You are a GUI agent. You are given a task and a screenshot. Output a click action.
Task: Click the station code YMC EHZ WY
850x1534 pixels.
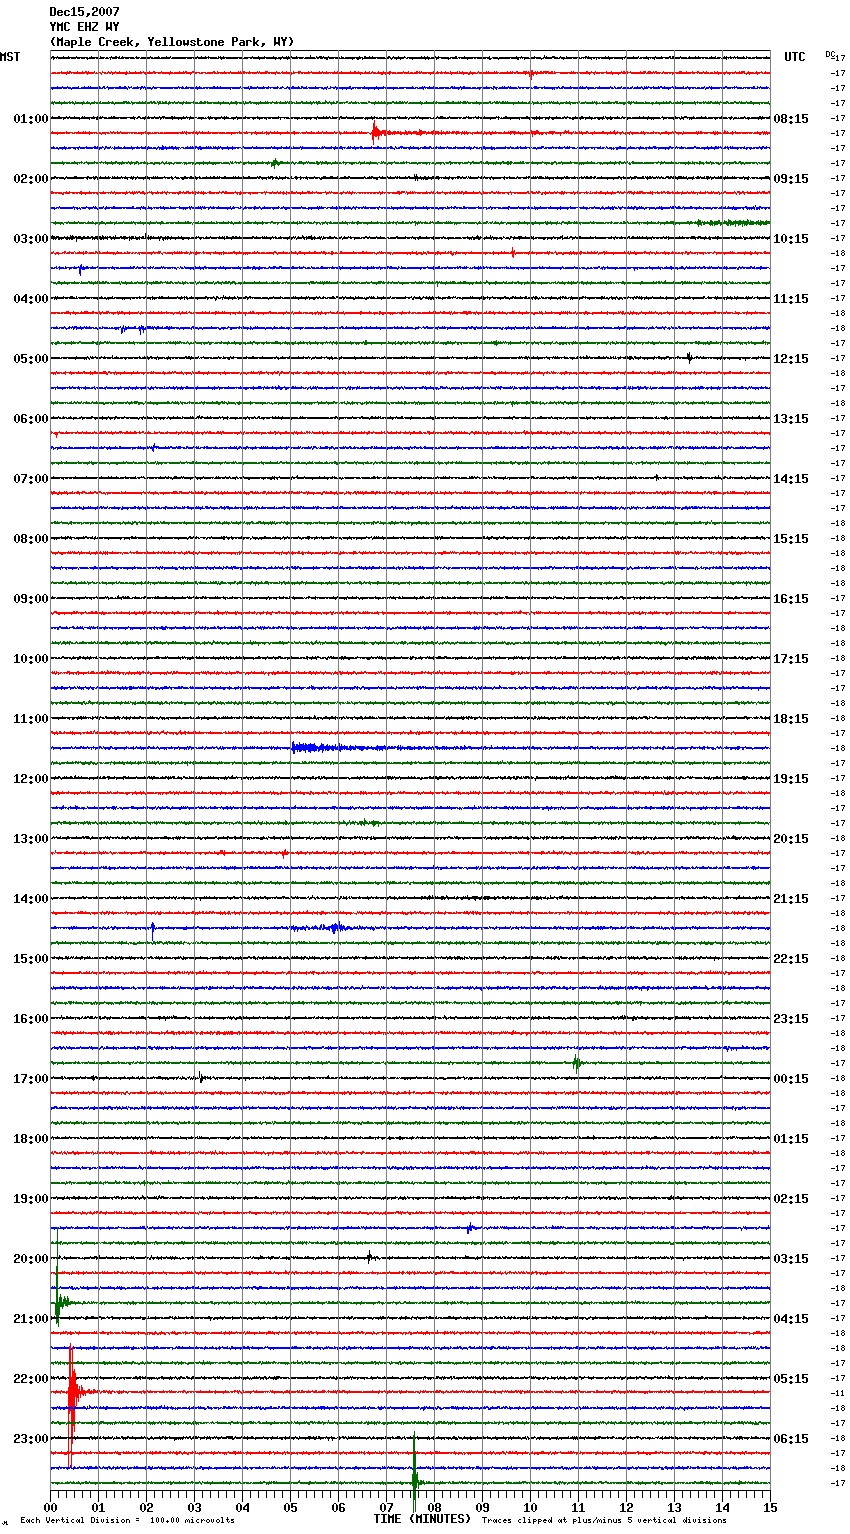85,27
